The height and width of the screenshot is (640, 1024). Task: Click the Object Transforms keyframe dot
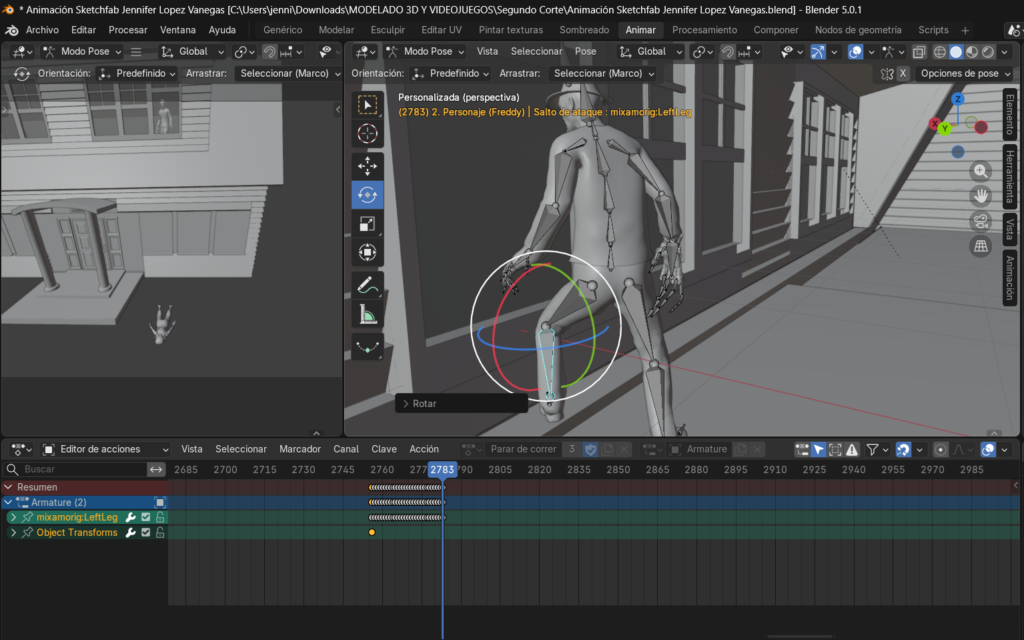tap(372, 533)
